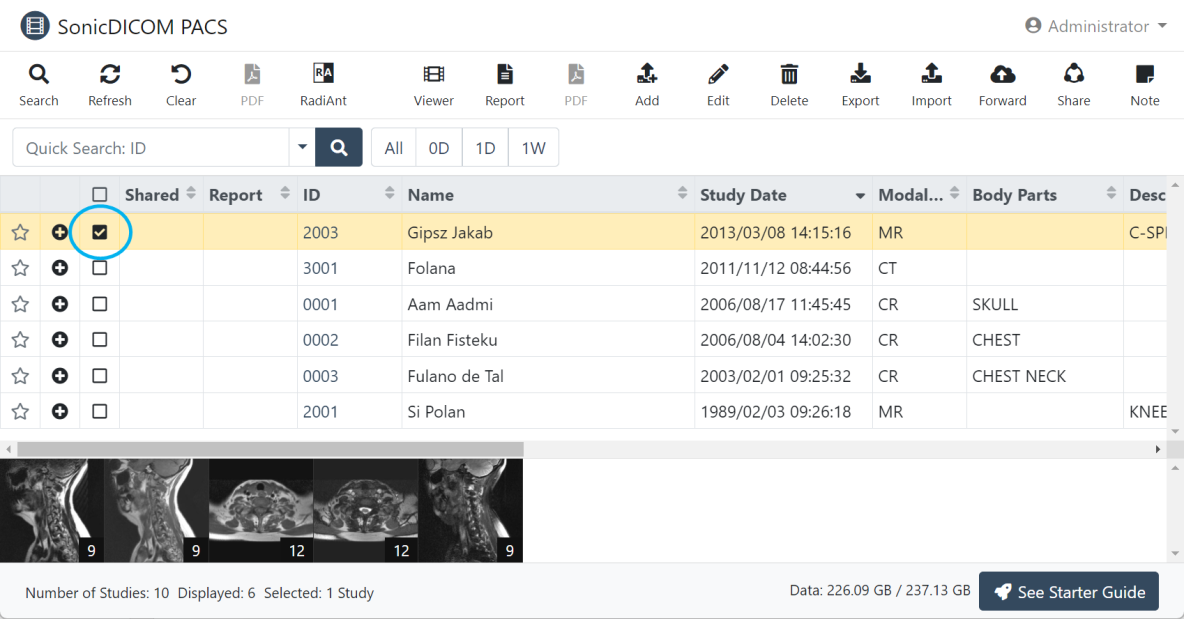
Task: Open the Viewer tool
Action: [433, 85]
